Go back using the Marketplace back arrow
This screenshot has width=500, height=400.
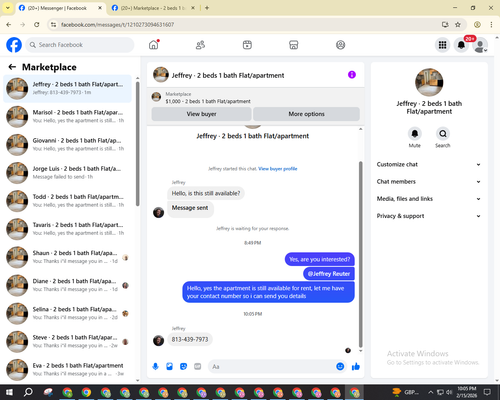click(x=12, y=67)
